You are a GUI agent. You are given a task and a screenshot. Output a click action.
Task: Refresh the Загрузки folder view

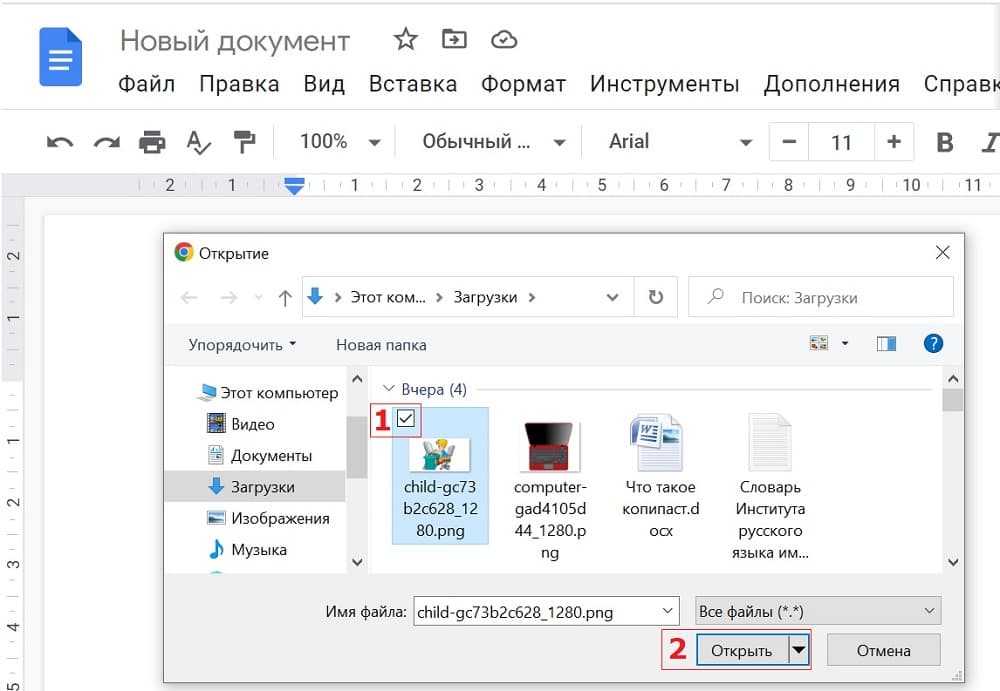coord(656,297)
